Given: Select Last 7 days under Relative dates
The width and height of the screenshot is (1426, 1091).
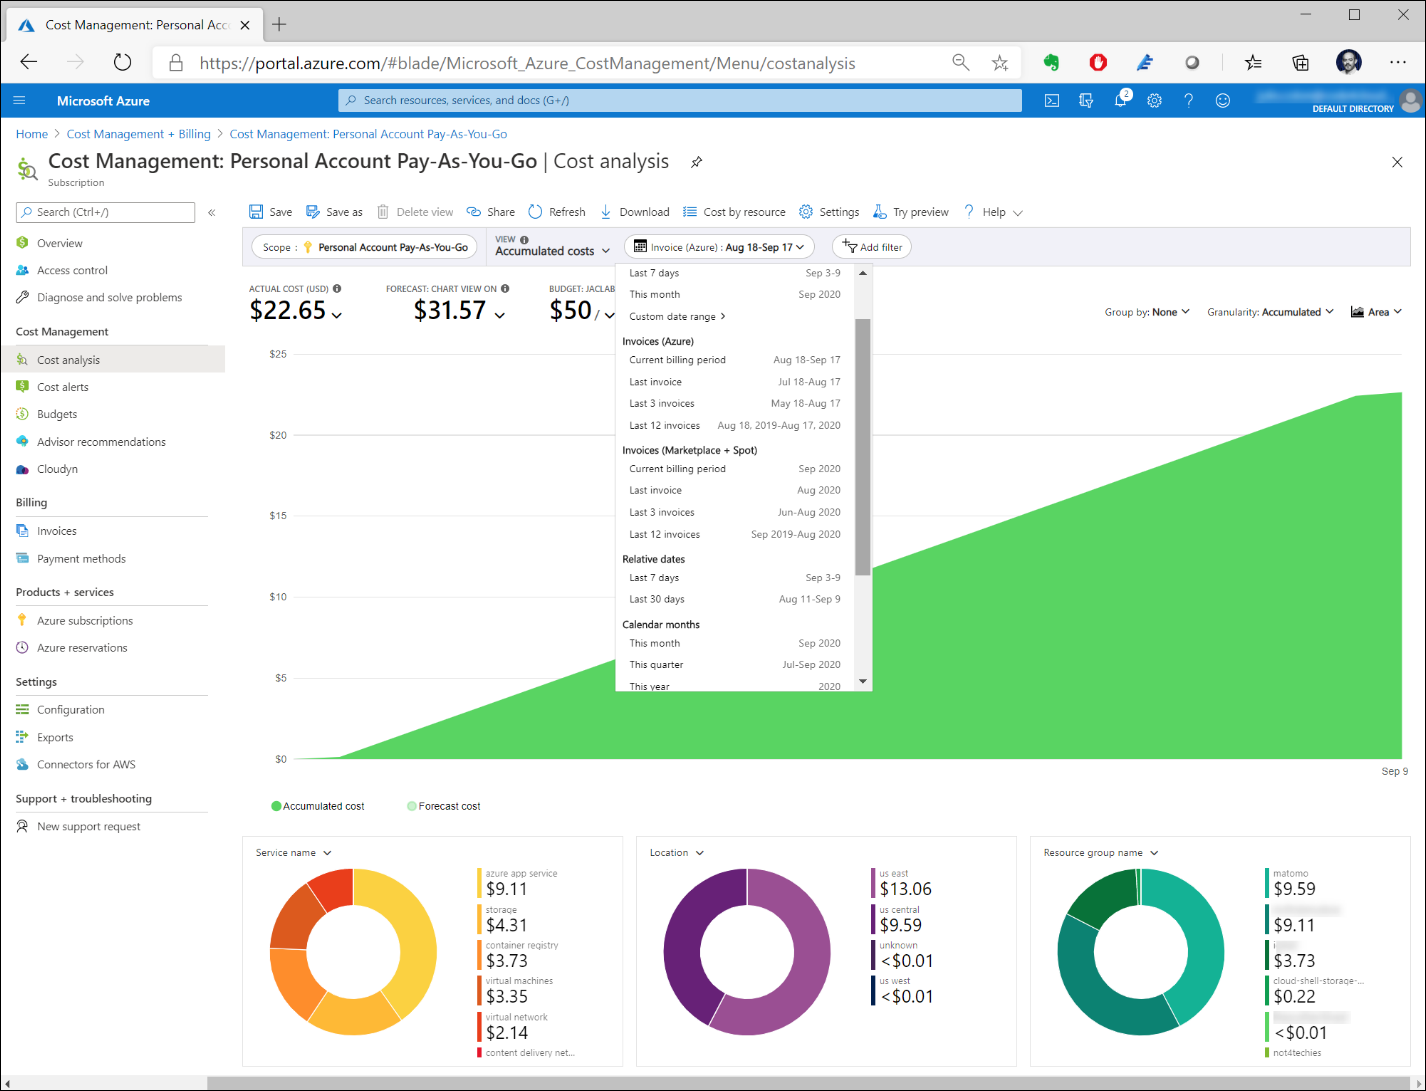Looking at the screenshot, I should click(735, 578).
